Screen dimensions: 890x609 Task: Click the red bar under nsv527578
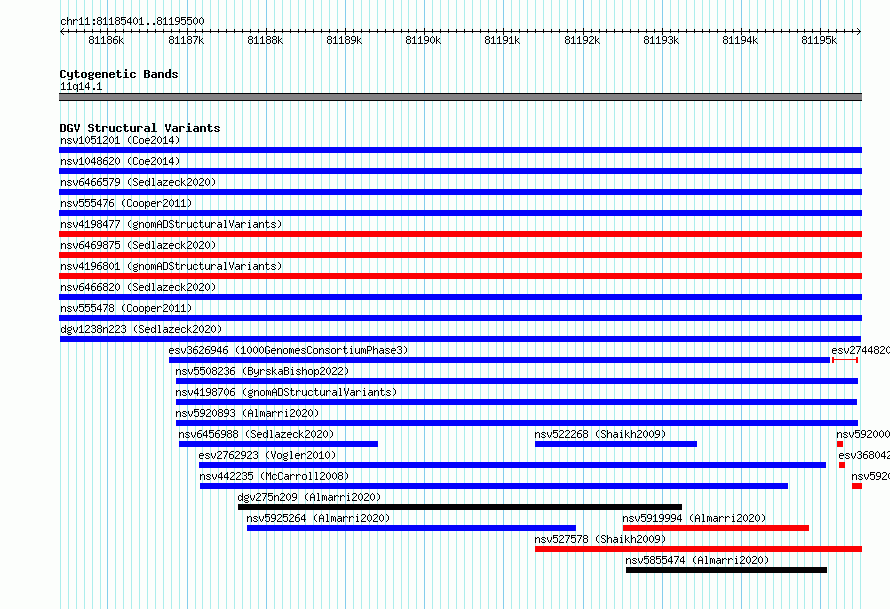click(698, 549)
